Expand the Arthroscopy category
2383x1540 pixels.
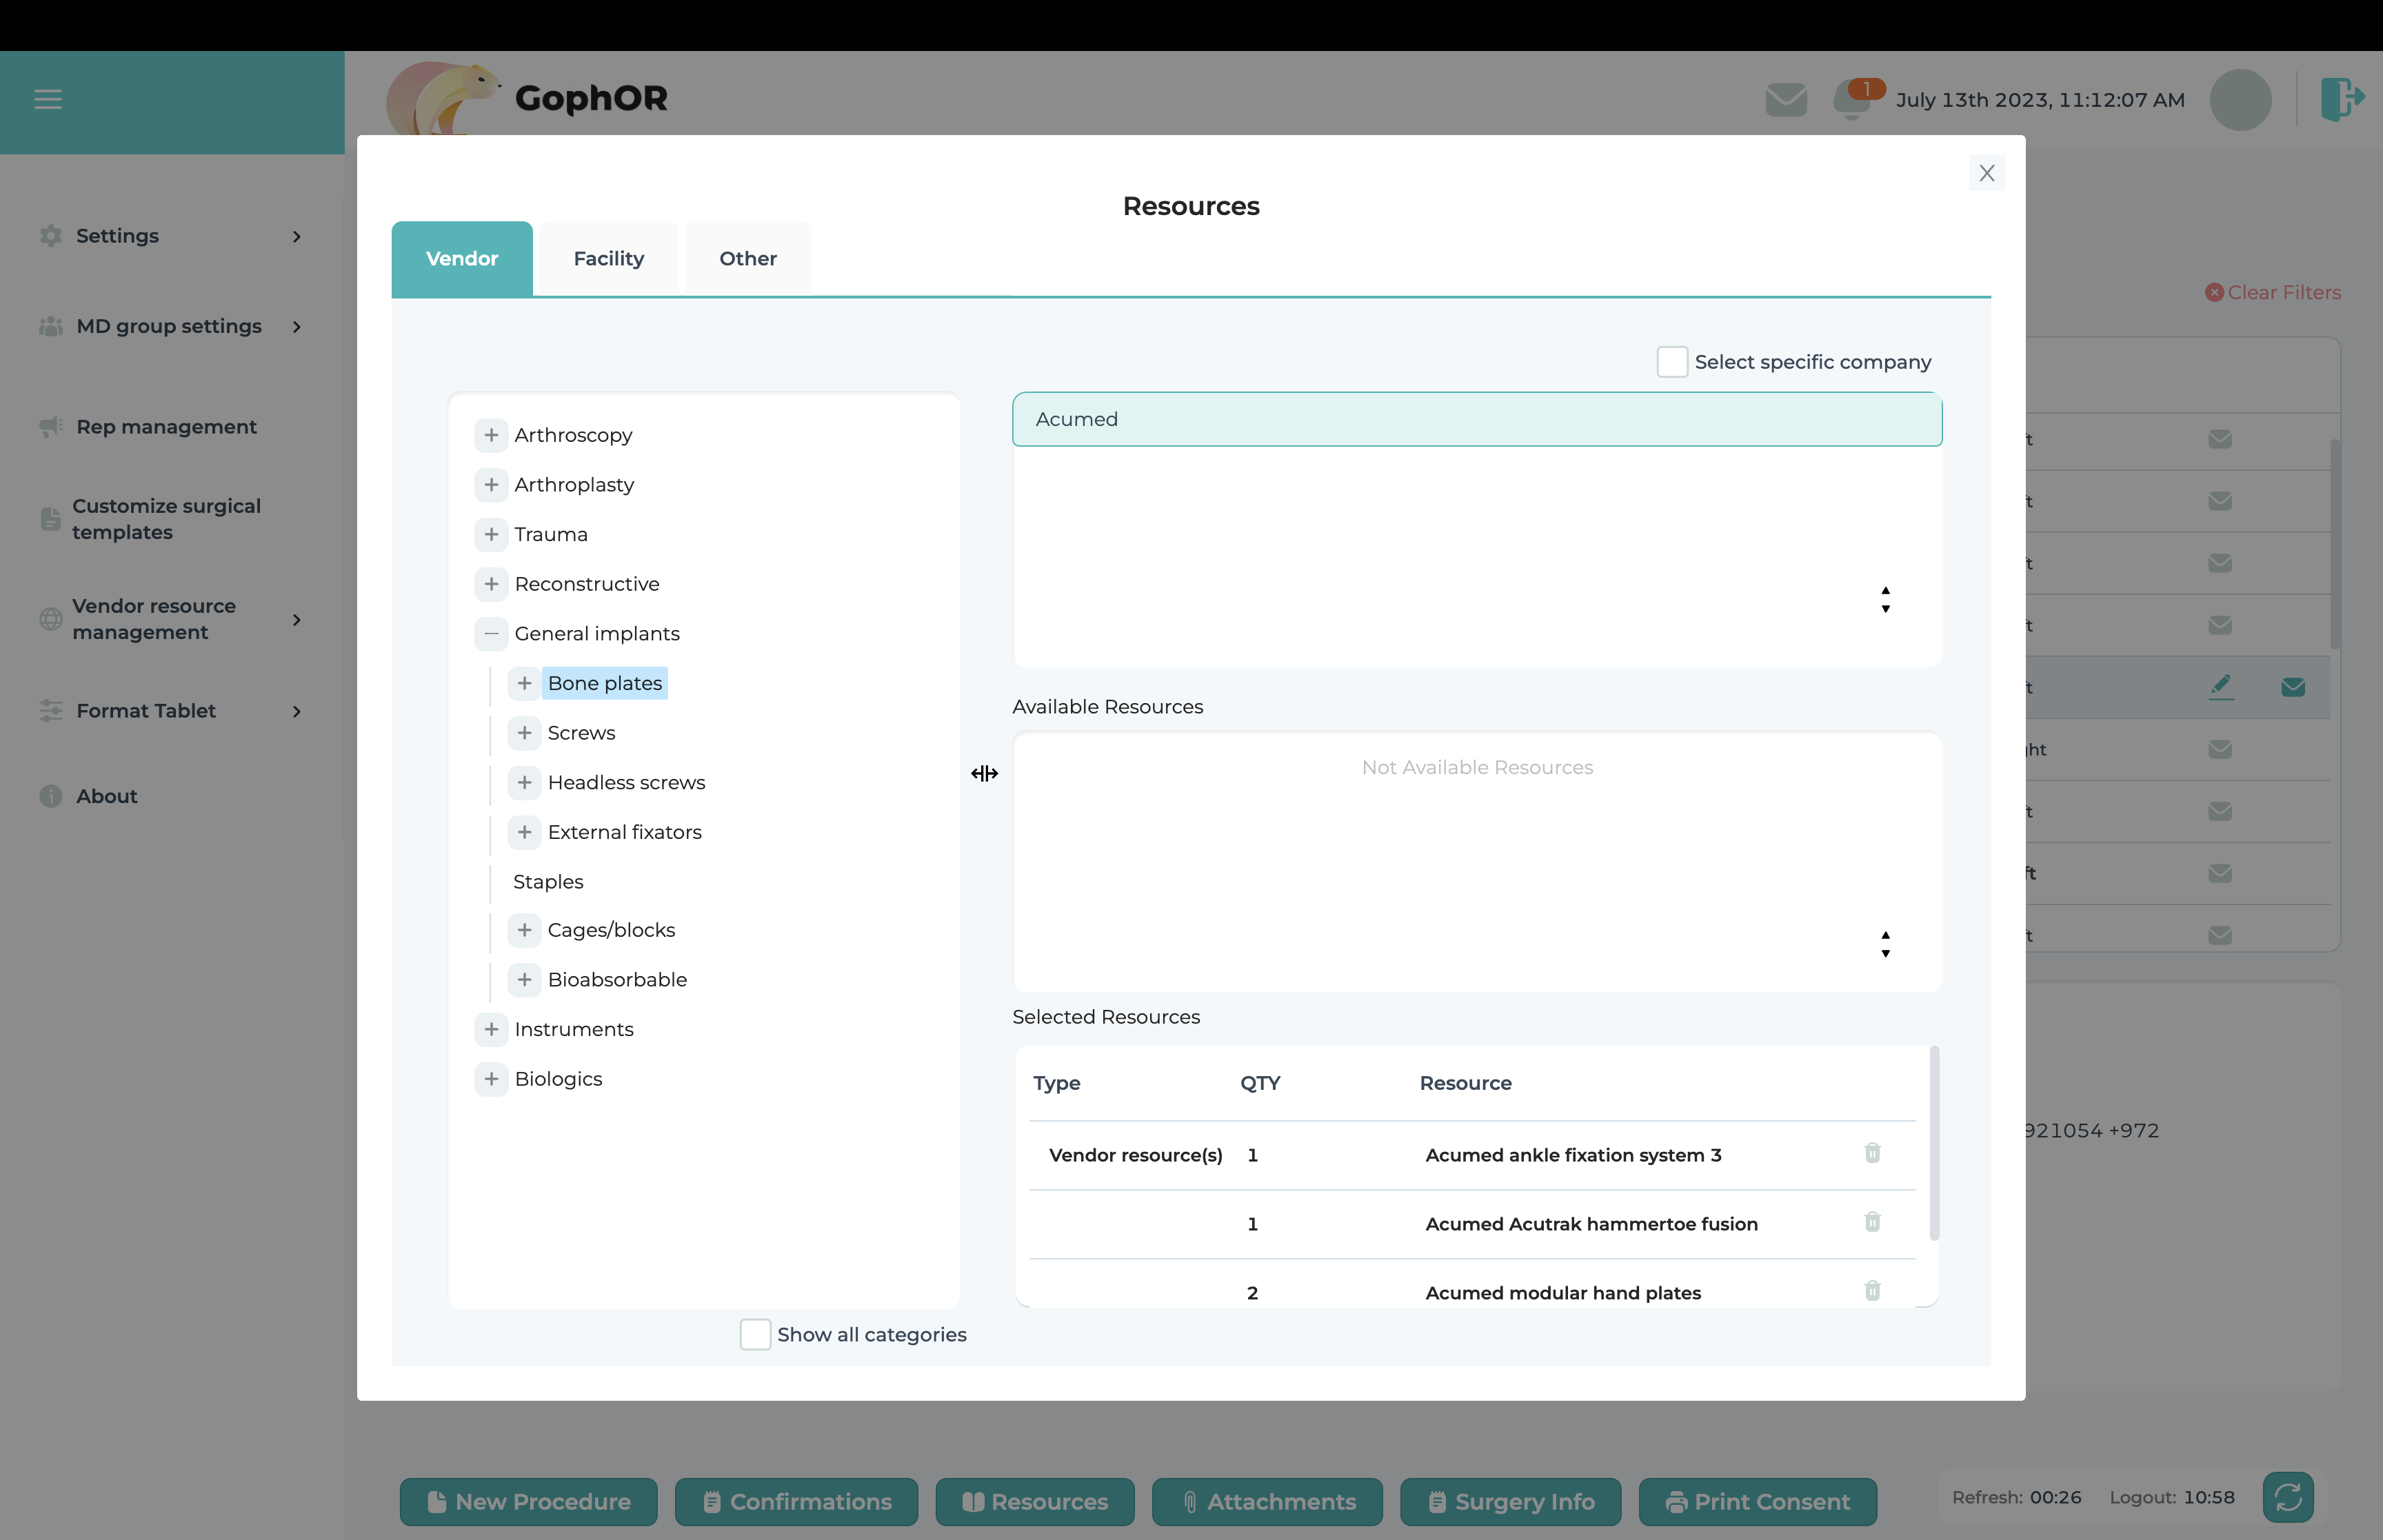click(x=491, y=435)
